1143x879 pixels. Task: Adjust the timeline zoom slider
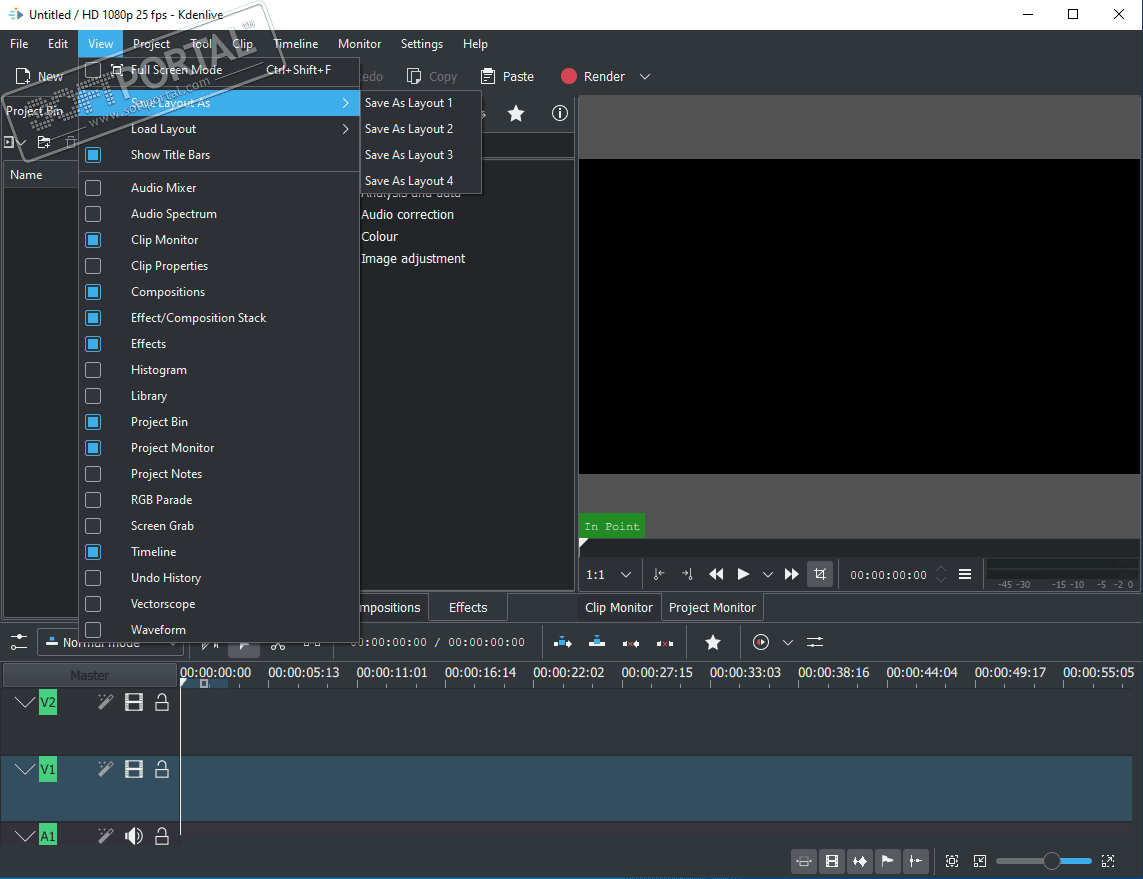pos(1051,862)
